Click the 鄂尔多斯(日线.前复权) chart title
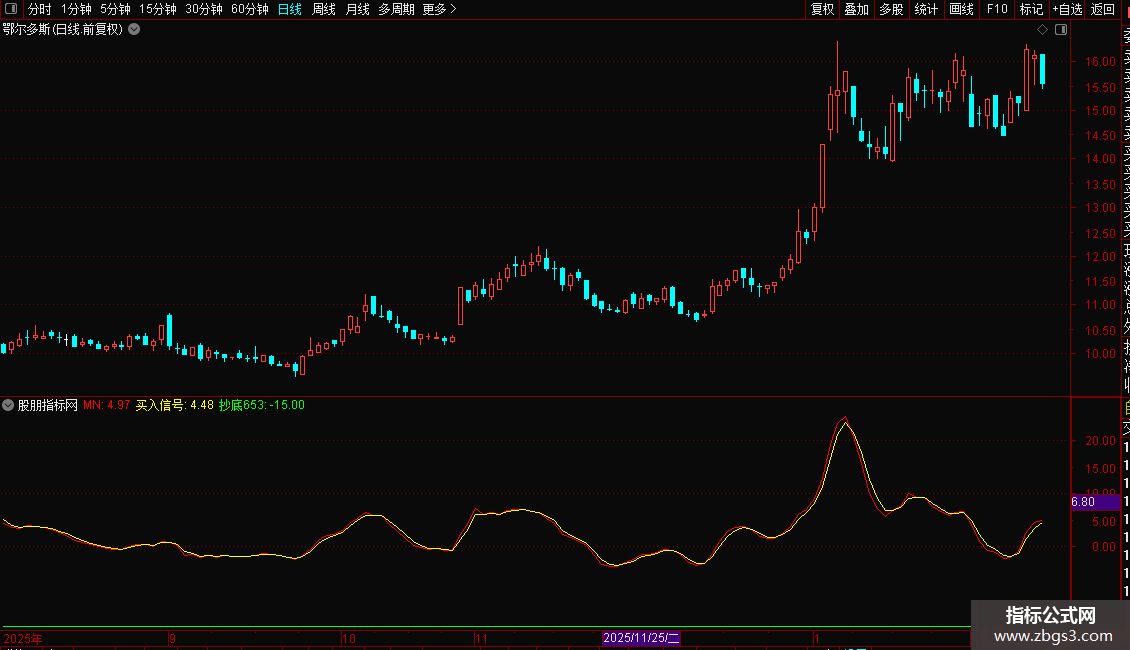Viewport: 1130px width, 650px height. coord(63,30)
